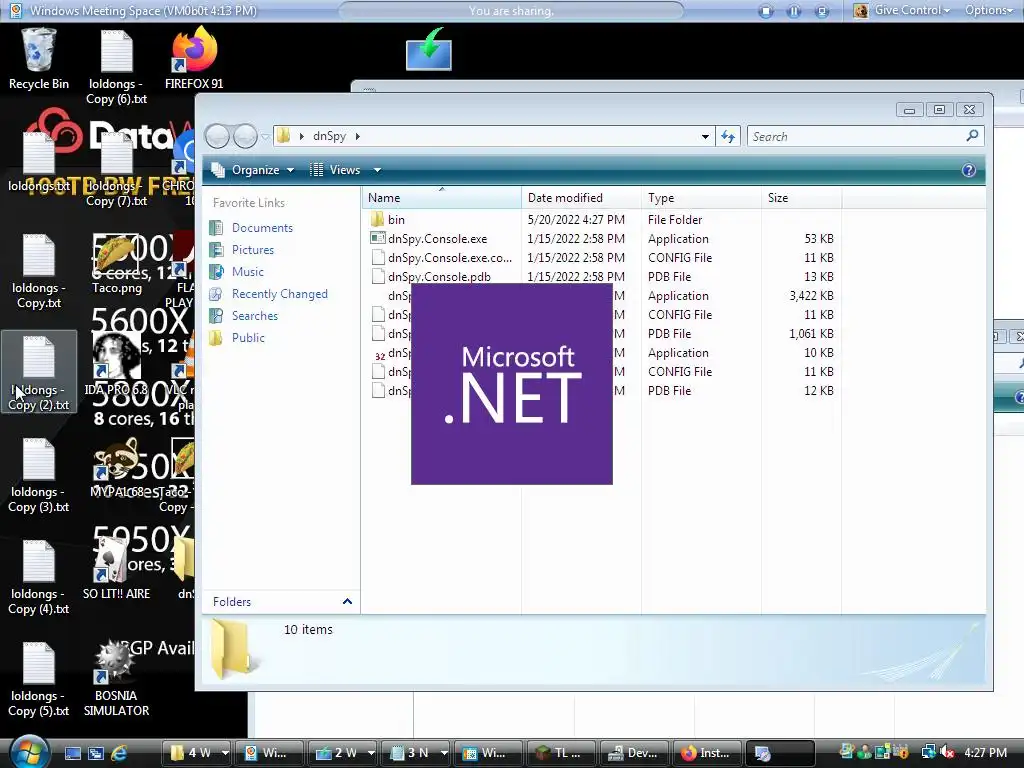Screen dimensions: 1024x768
Task: Select the MYPAL 68 raccoon shortcut
Action: (116, 468)
